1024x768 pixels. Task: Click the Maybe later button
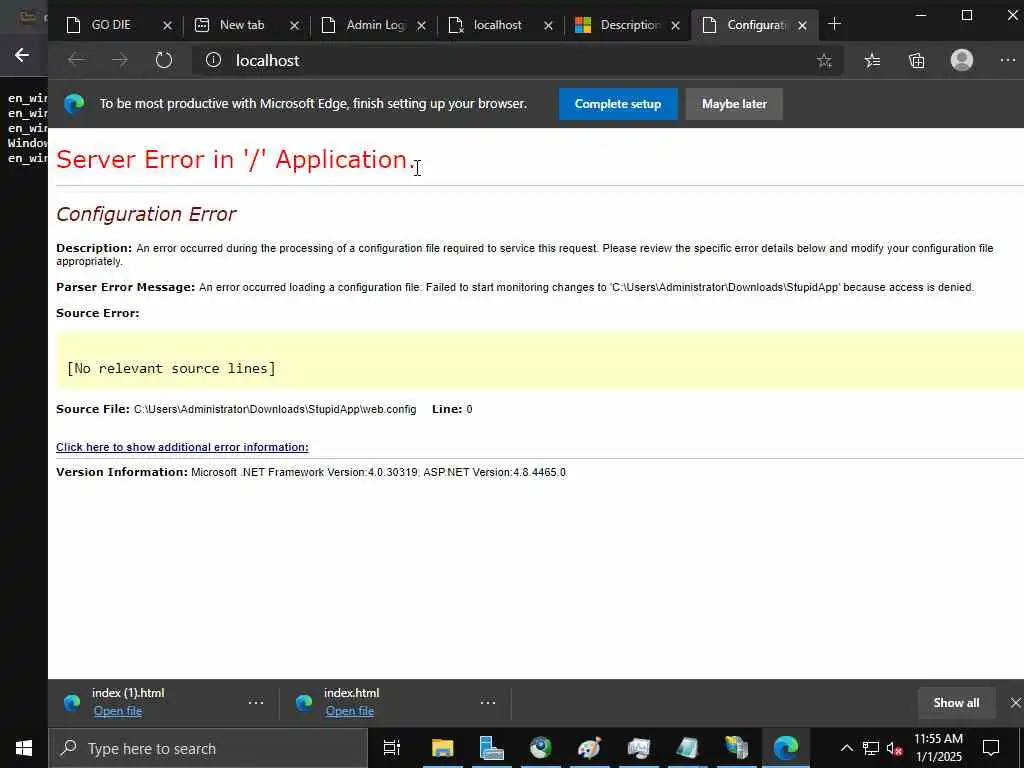(734, 104)
